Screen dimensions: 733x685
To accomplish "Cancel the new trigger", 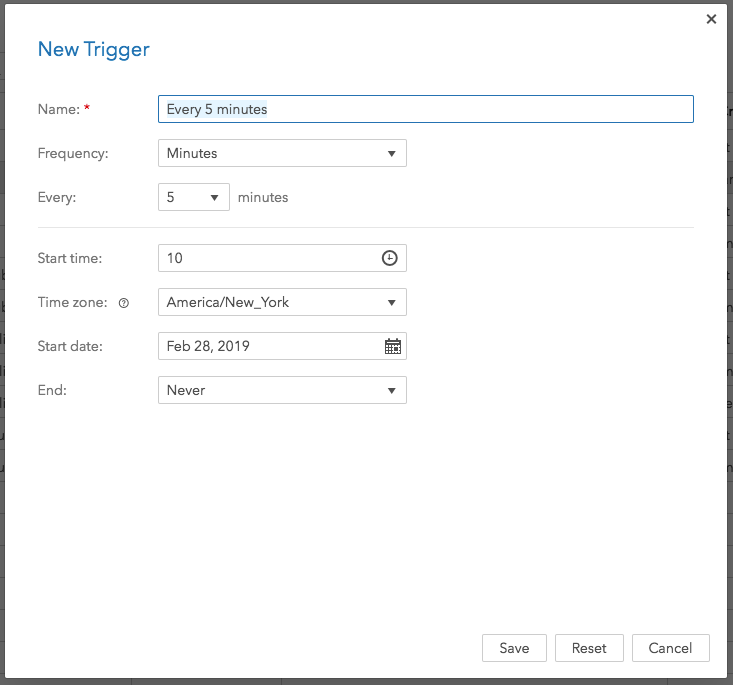I will [x=670, y=648].
